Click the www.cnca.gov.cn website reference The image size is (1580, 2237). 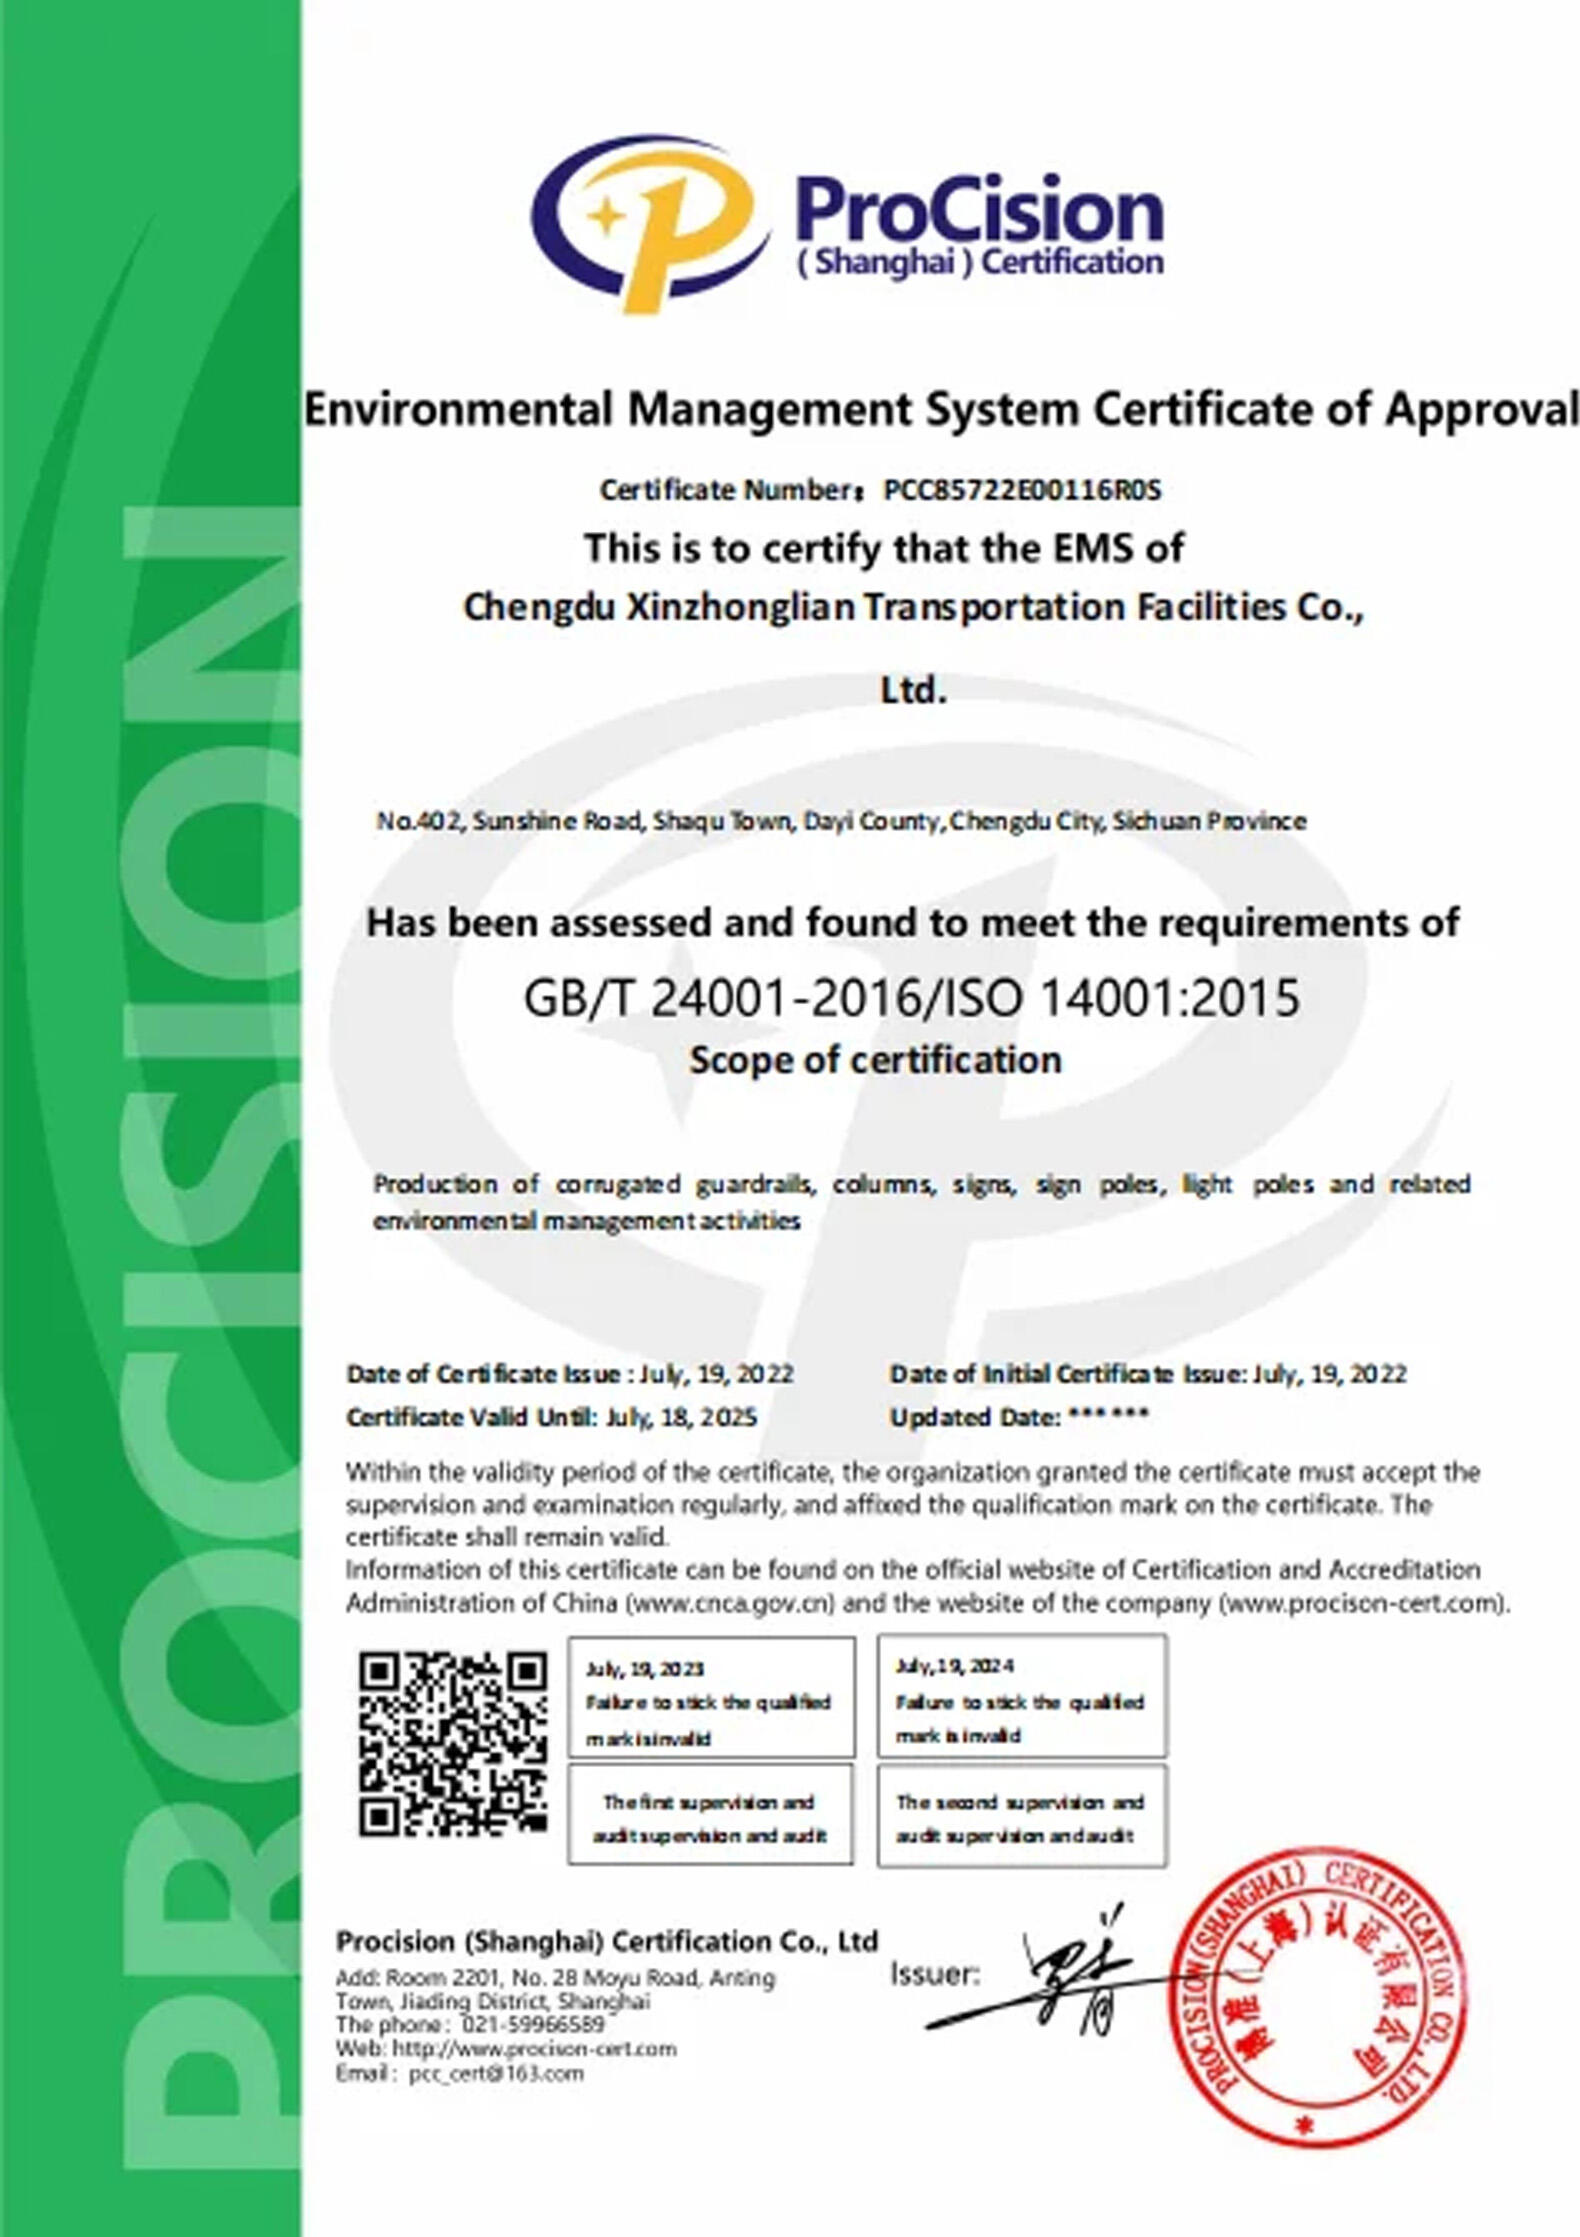click(730, 1603)
